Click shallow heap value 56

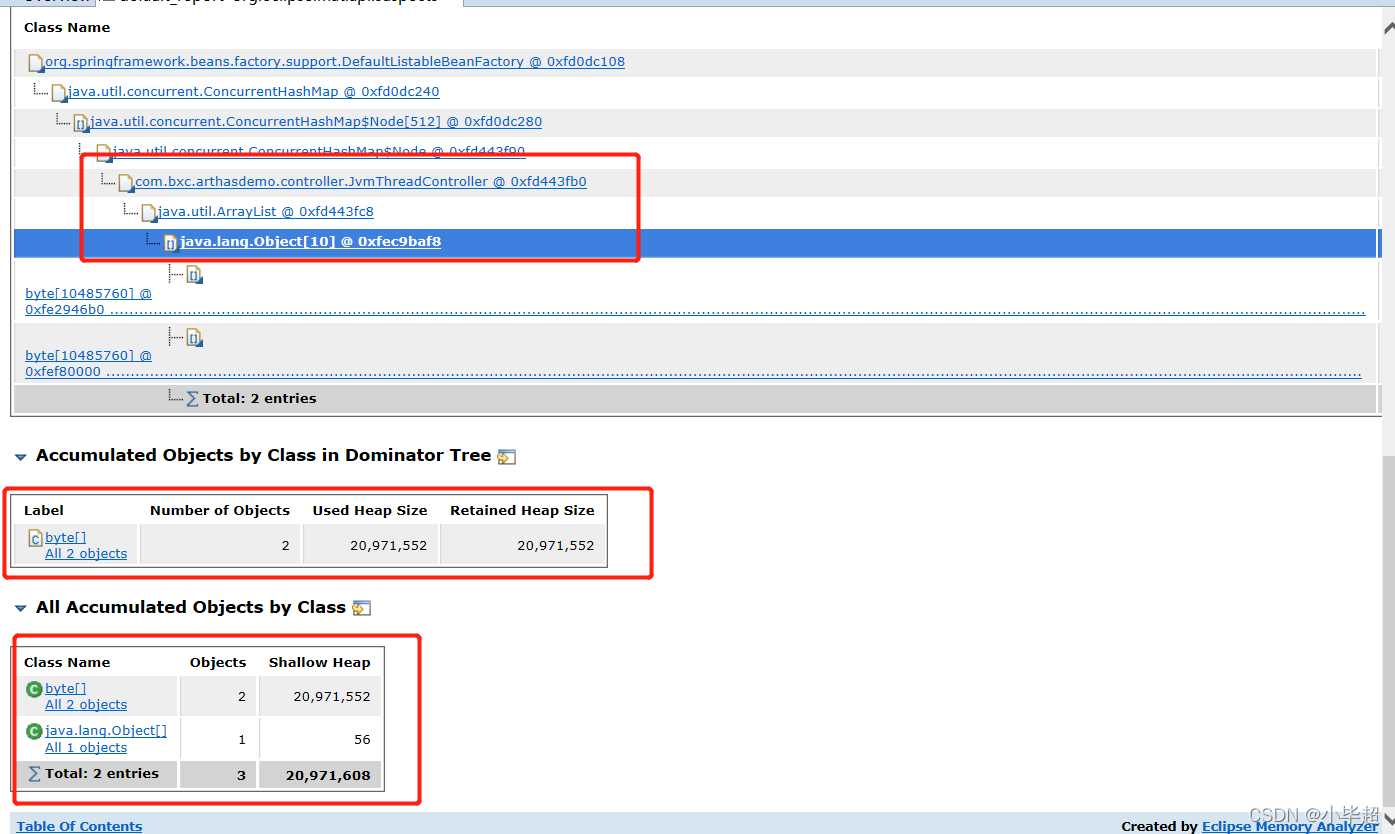[362, 740]
